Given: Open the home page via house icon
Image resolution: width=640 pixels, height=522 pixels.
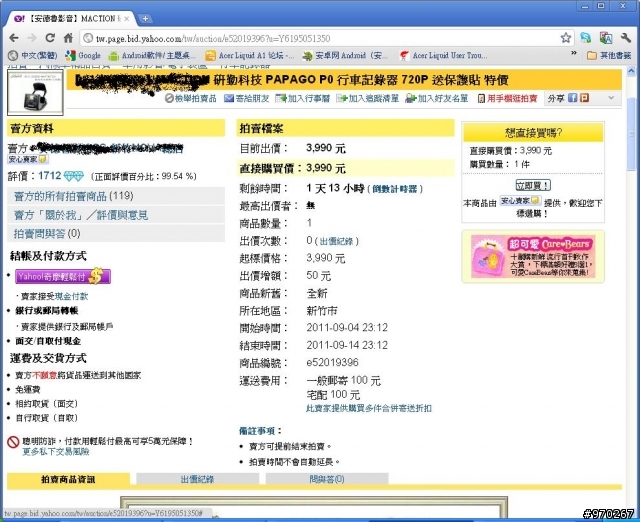Looking at the screenshot, I should point(68,38).
